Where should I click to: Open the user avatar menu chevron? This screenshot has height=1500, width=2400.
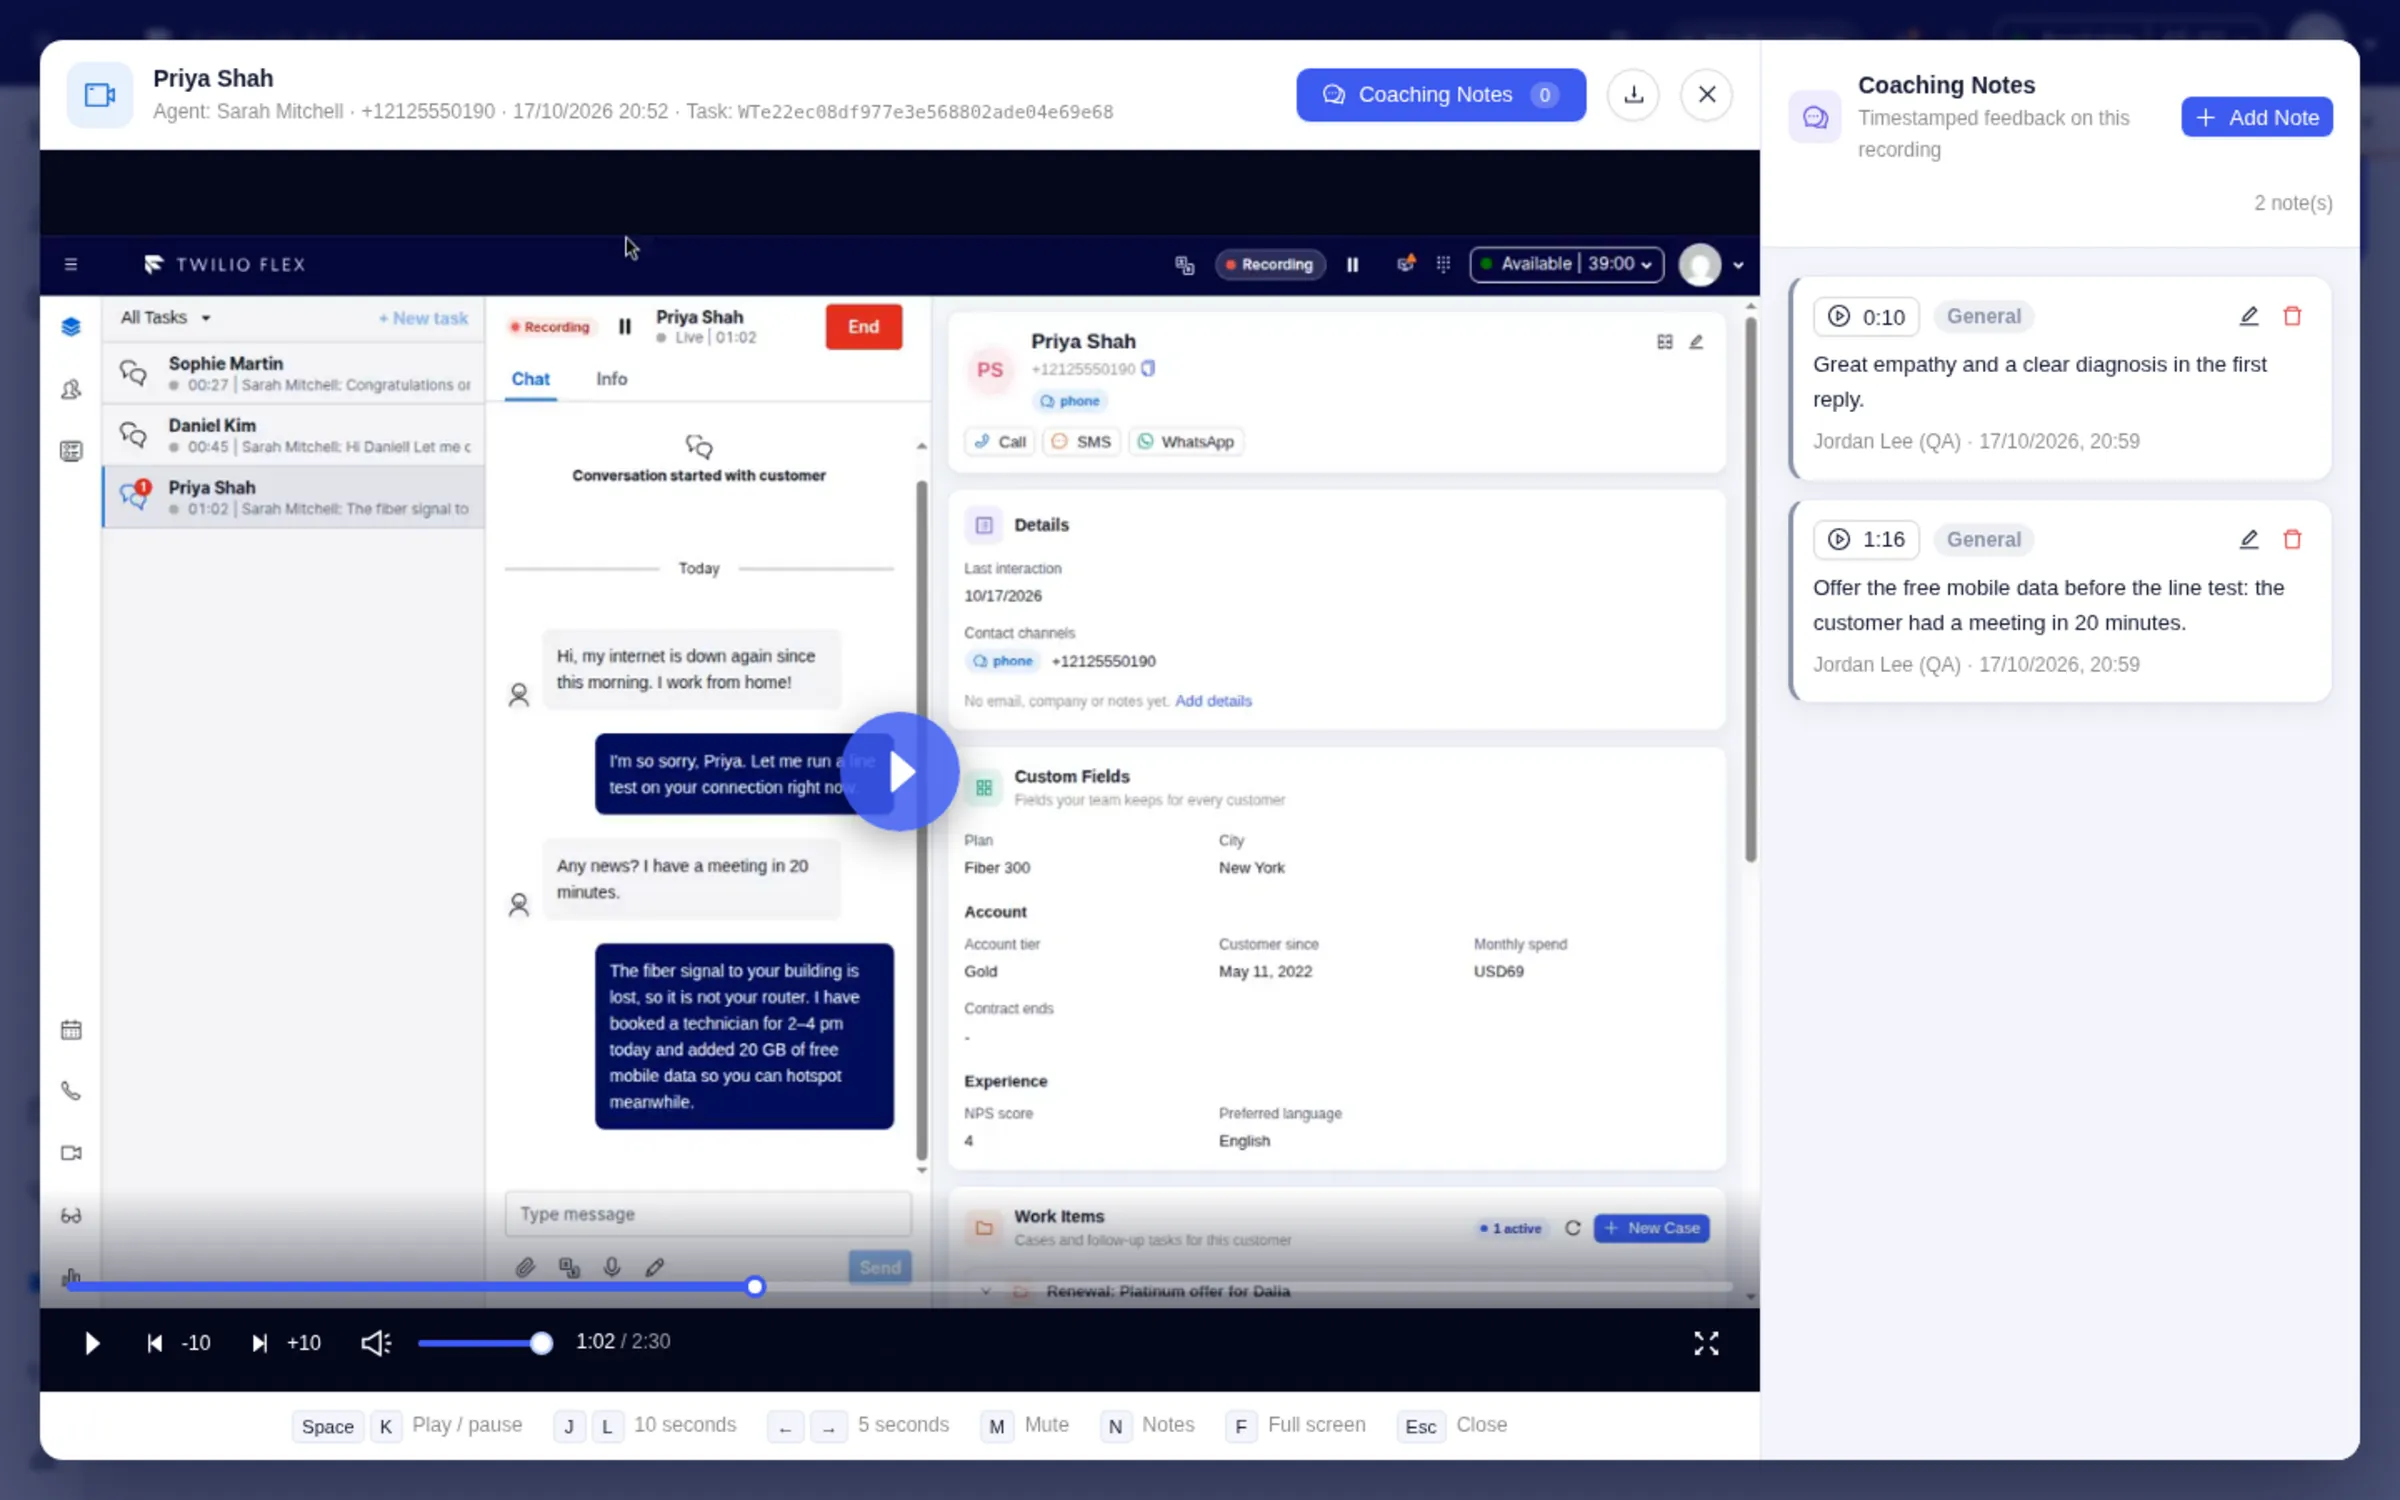click(1738, 265)
